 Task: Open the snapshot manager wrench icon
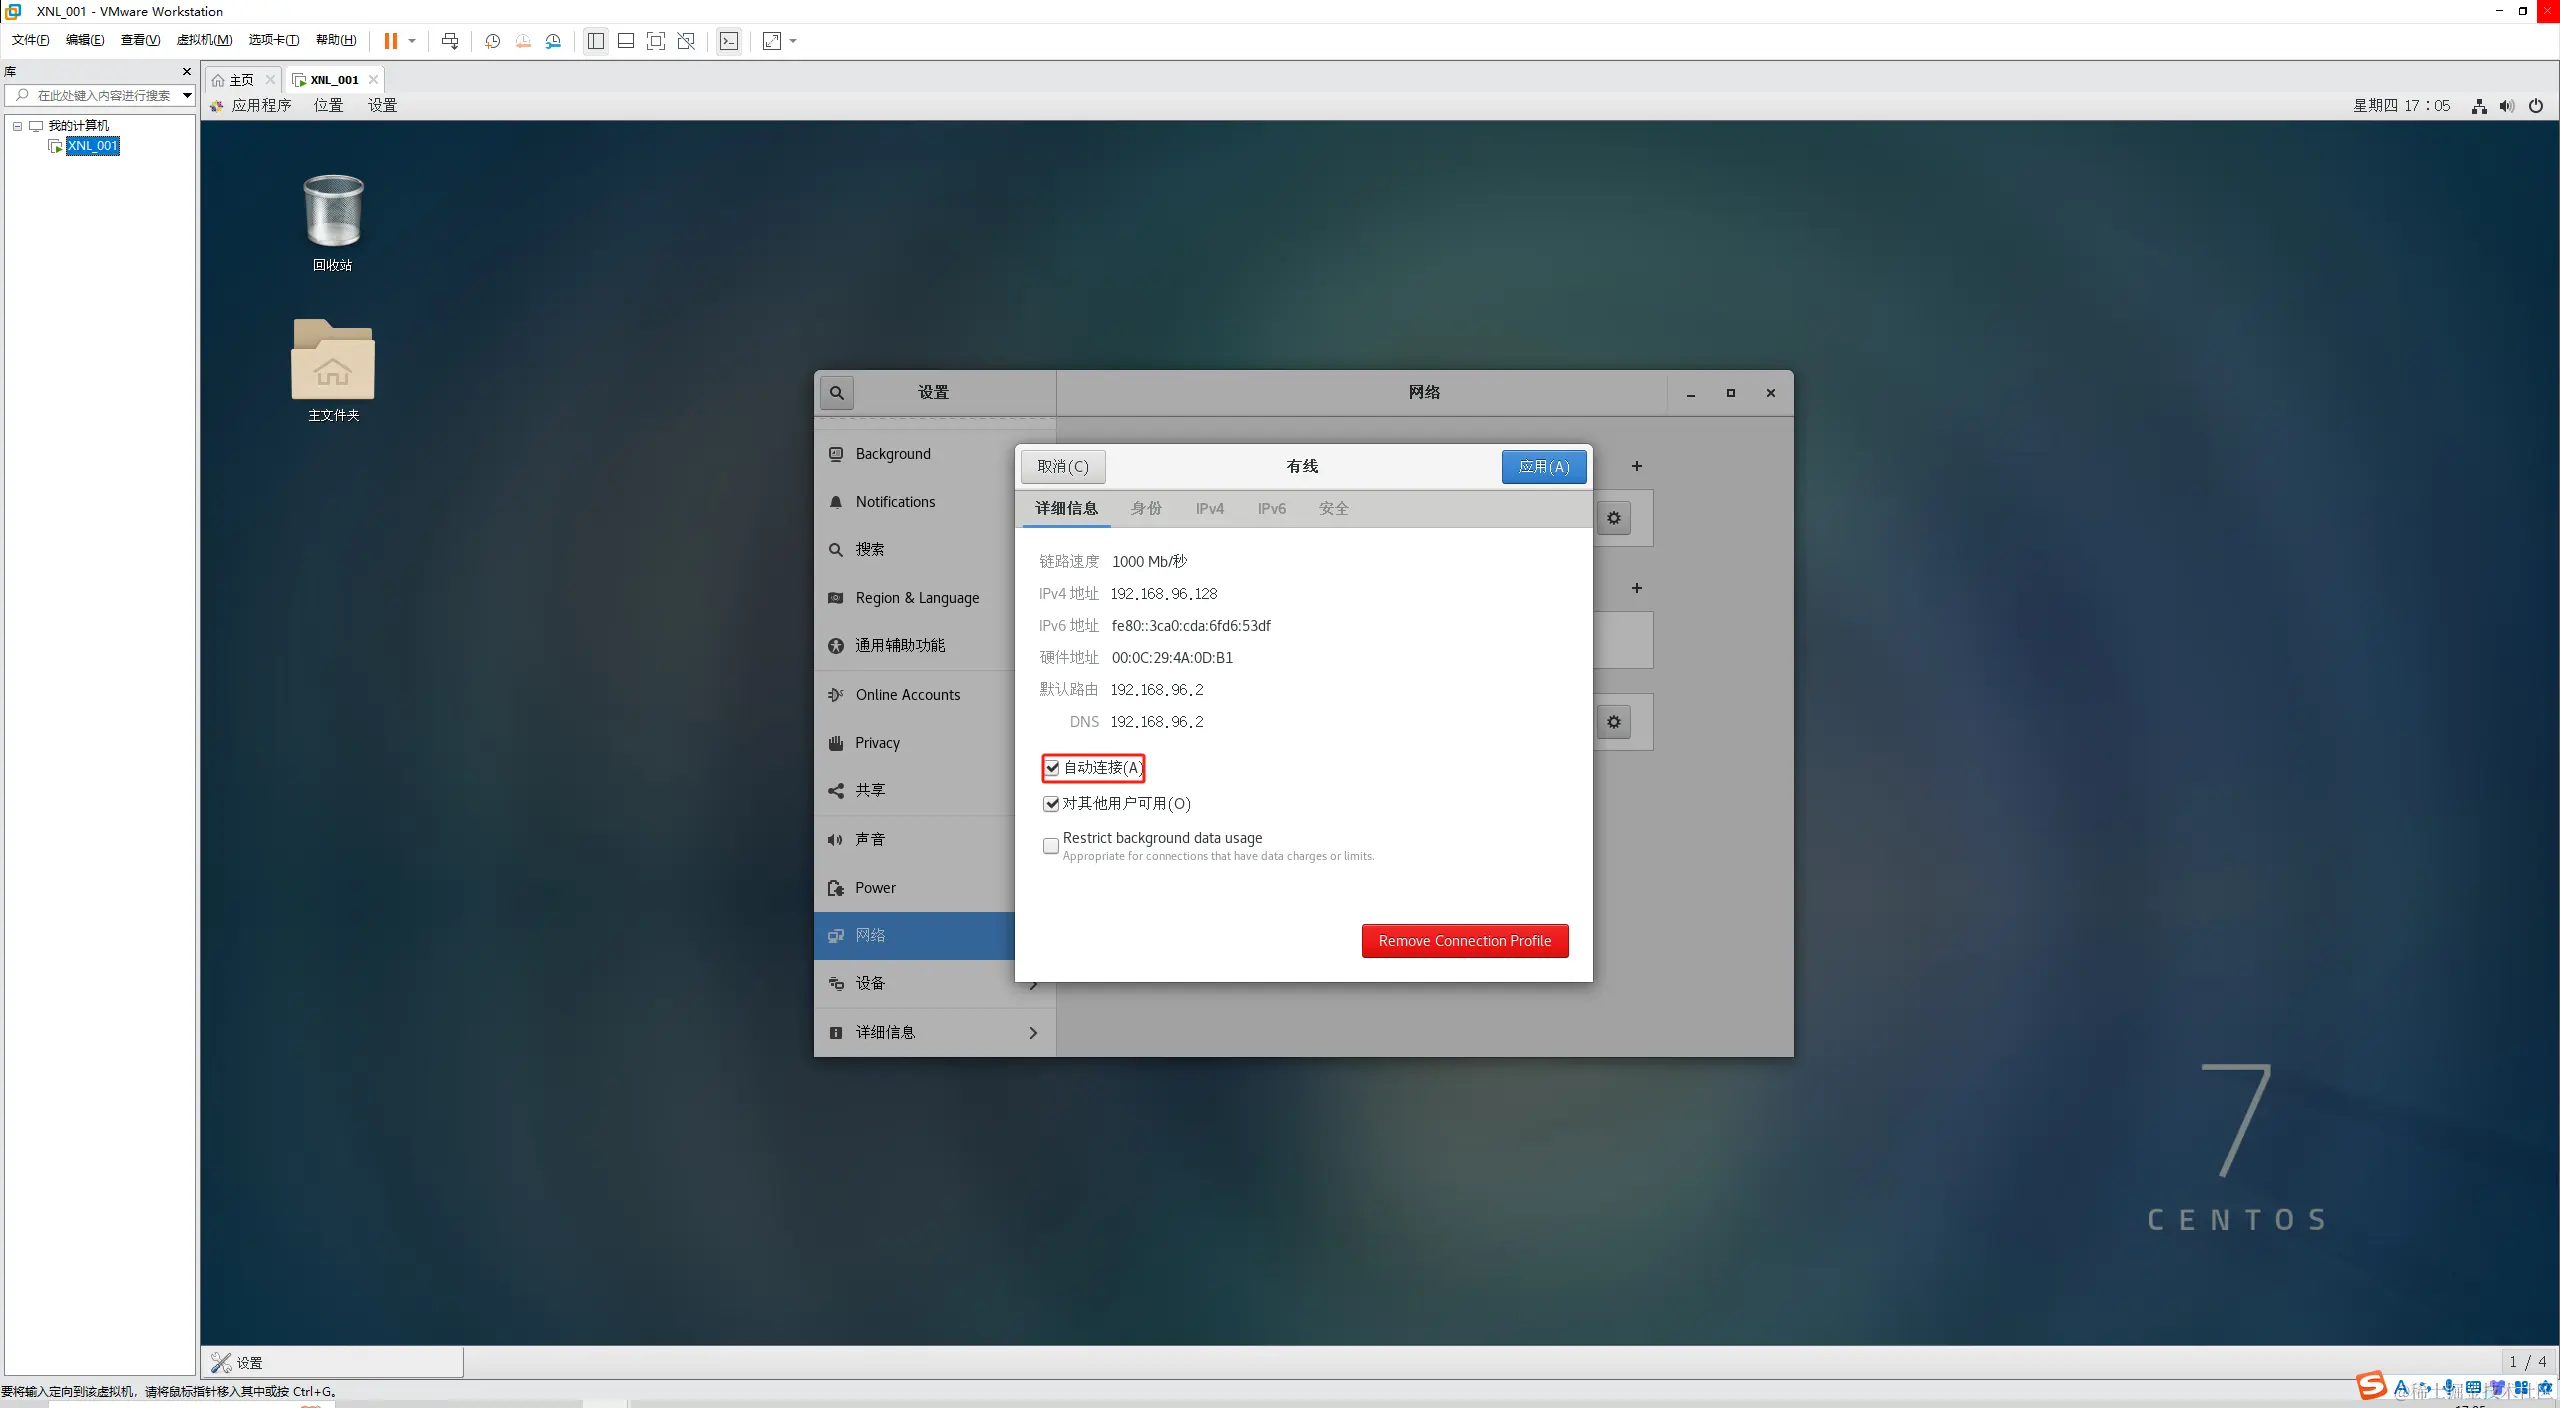point(553,41)
